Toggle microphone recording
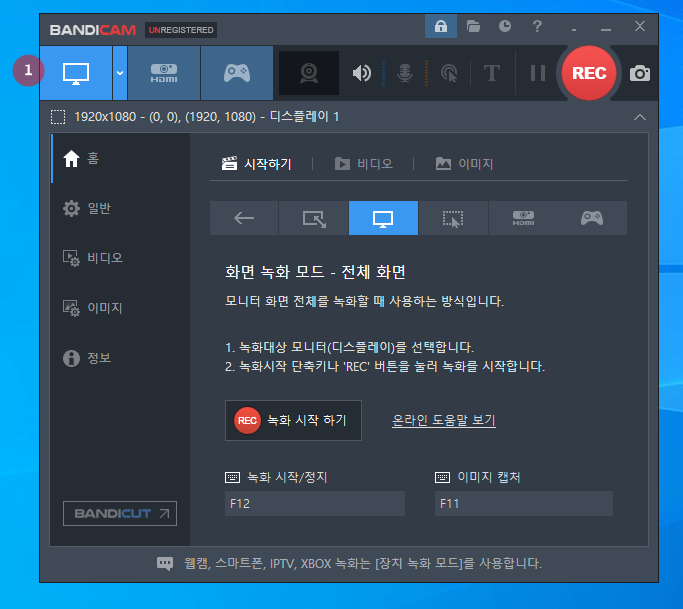The height and width of the screenshot is (609, 683). 405,73
